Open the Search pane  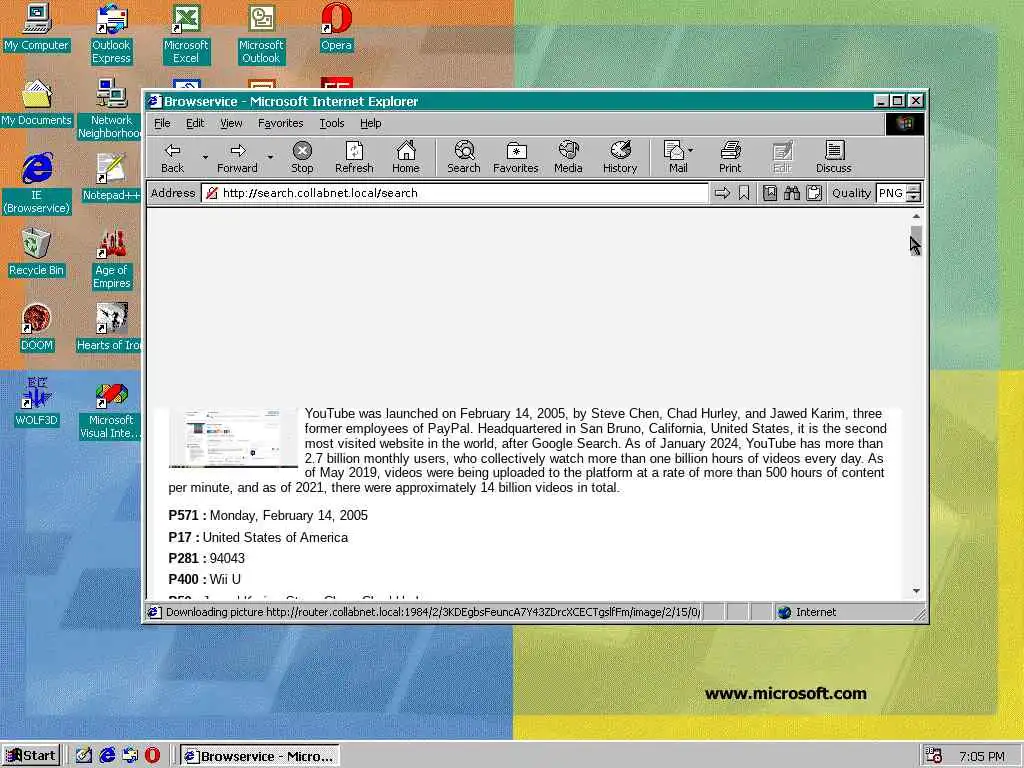click(464, 157)
